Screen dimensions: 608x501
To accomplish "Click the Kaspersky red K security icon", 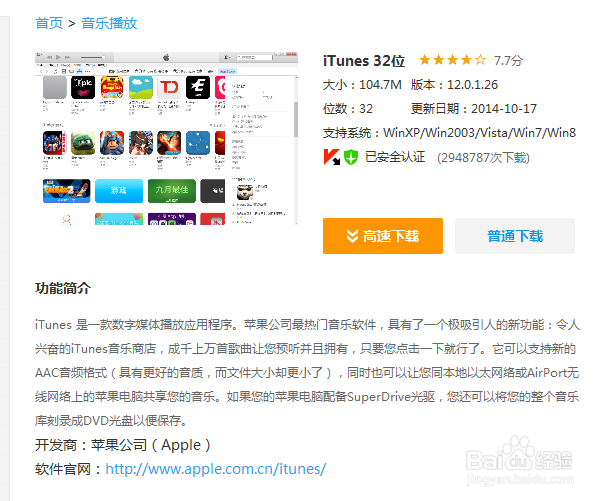I will (332, 157).
